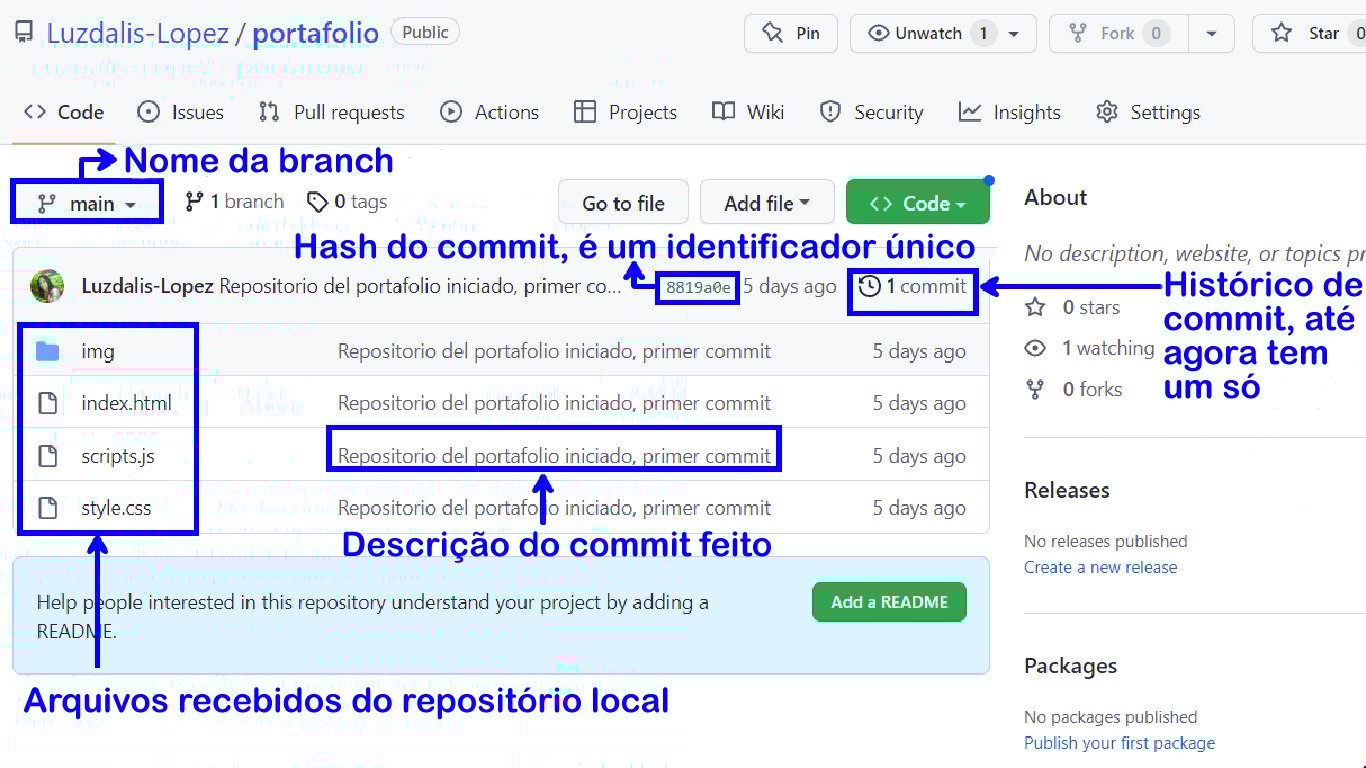This screenshot has width=1366, height=768.
Task: Click the 1 watching link
Action: (1108, 348)
